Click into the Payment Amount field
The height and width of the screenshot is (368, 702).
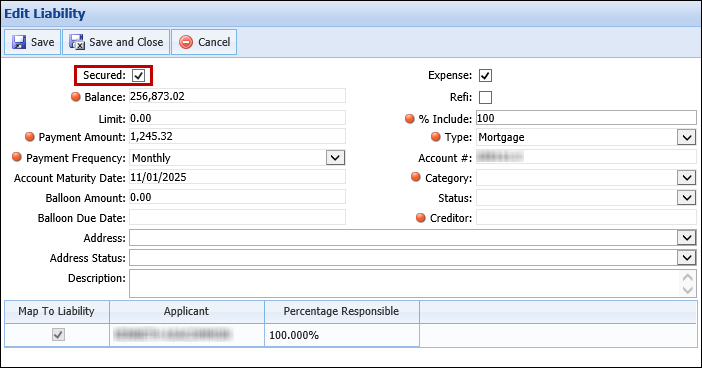click(237, 136)
